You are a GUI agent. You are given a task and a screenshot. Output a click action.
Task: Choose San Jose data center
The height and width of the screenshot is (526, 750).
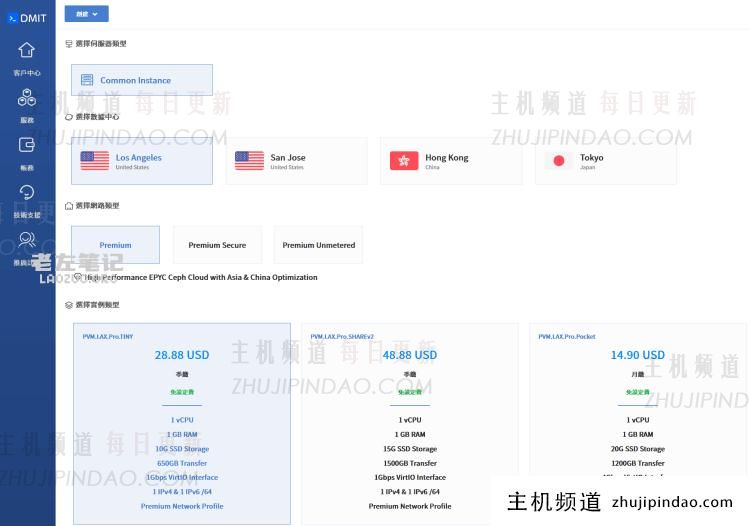[297, 161]
